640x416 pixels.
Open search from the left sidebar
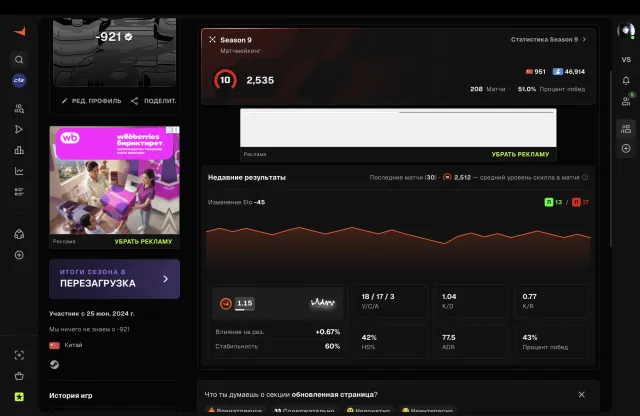[19, 60]
